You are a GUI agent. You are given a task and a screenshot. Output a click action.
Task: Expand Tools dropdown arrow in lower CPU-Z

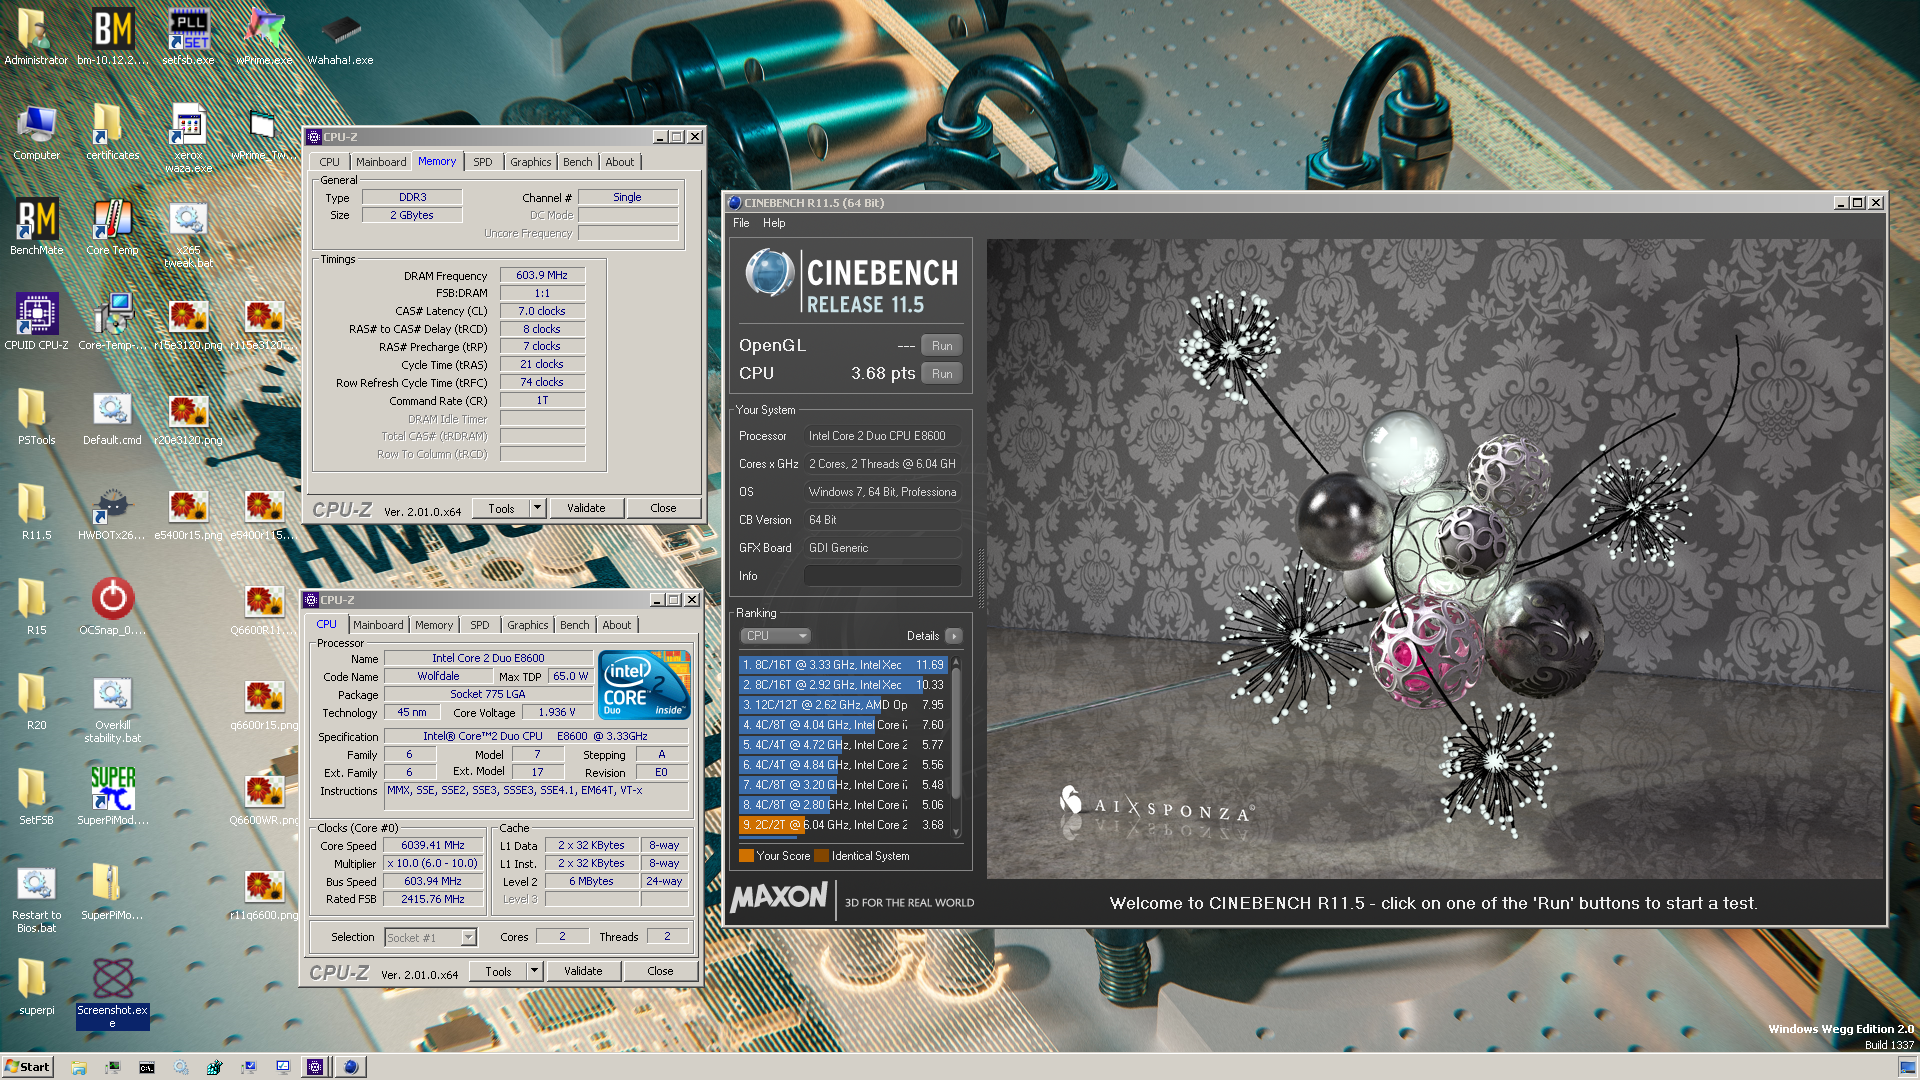click(x=534, y=971)
